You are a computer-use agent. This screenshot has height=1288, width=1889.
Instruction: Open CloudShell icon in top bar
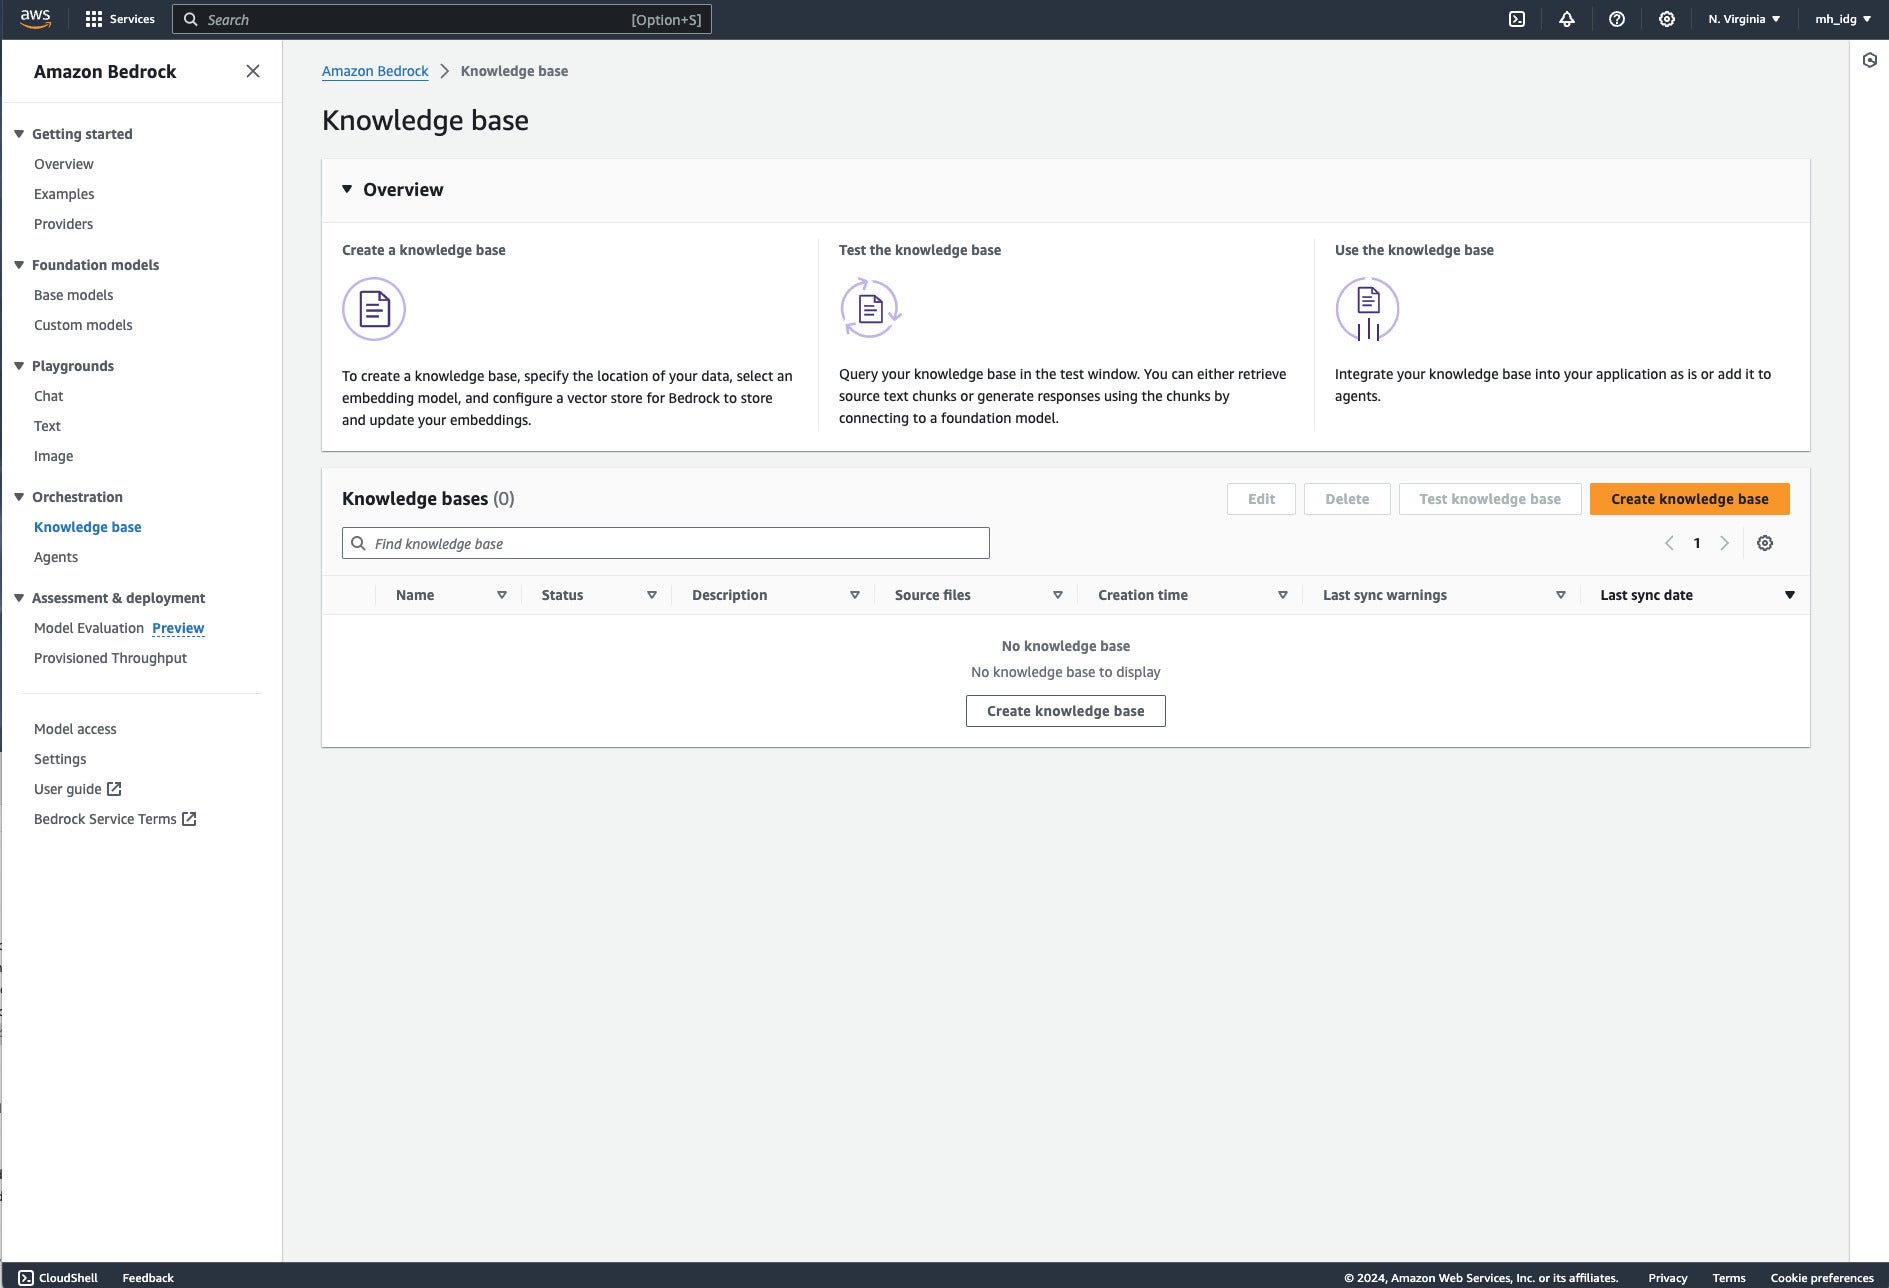pyautogui.click(x=1517, y=19)
